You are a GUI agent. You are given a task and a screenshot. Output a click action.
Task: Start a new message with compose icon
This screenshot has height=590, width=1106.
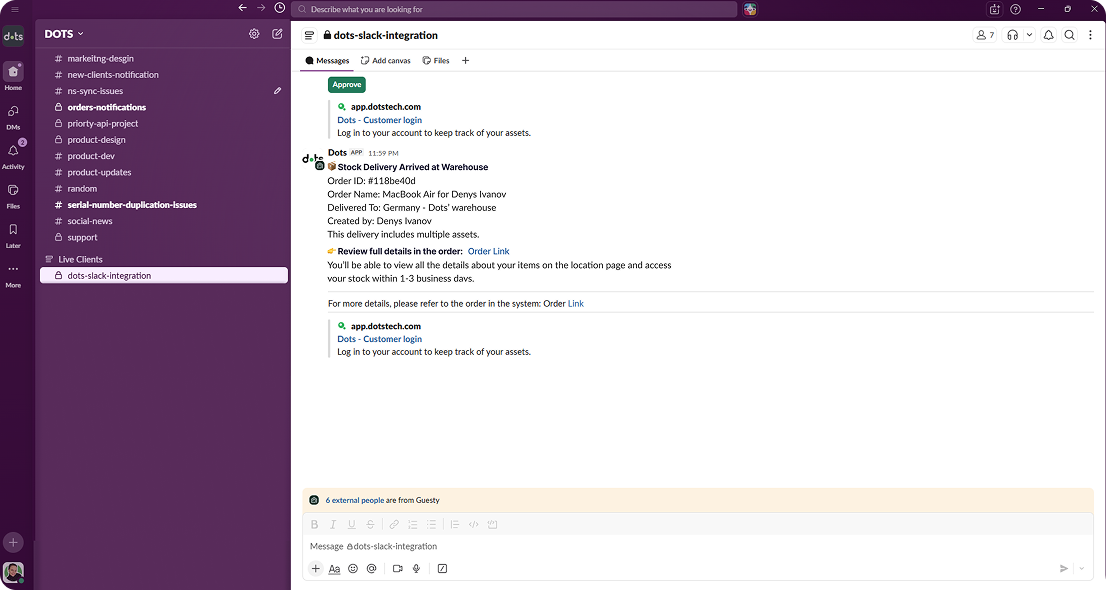277,34
